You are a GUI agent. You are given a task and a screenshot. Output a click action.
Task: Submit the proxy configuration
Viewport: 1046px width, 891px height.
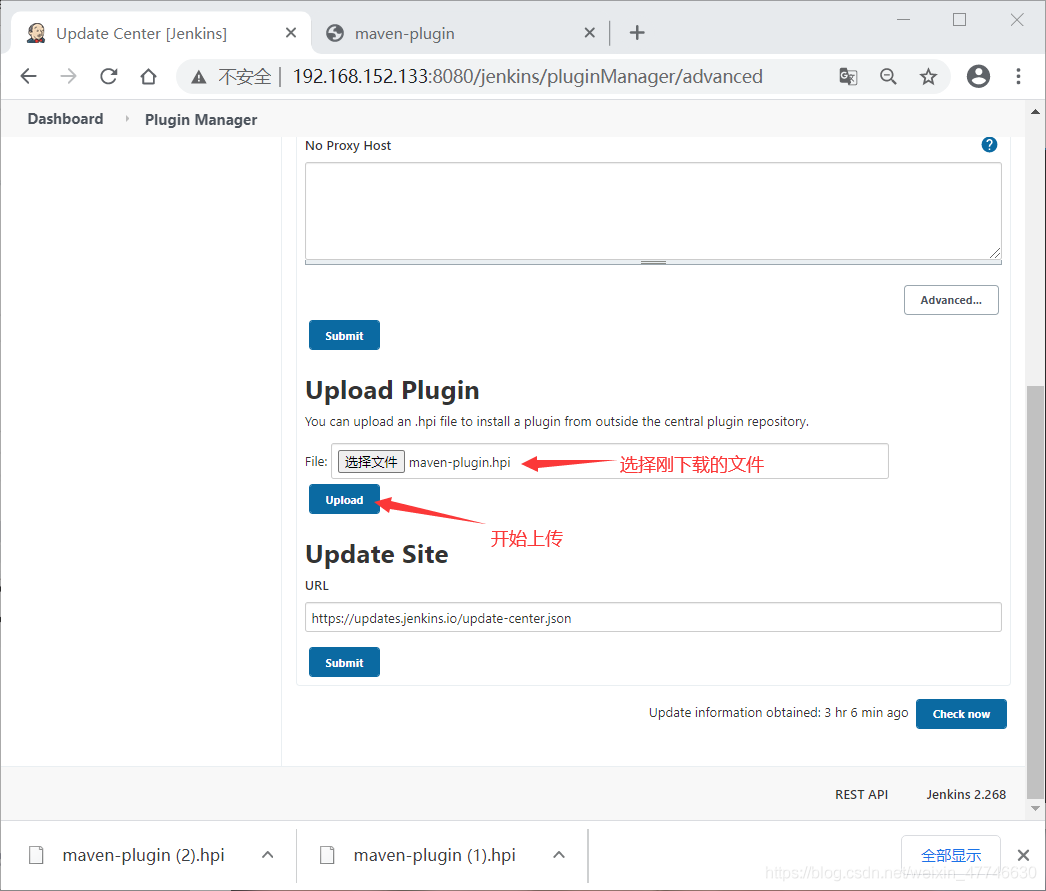pyautogui.click(x=344, y=335)
